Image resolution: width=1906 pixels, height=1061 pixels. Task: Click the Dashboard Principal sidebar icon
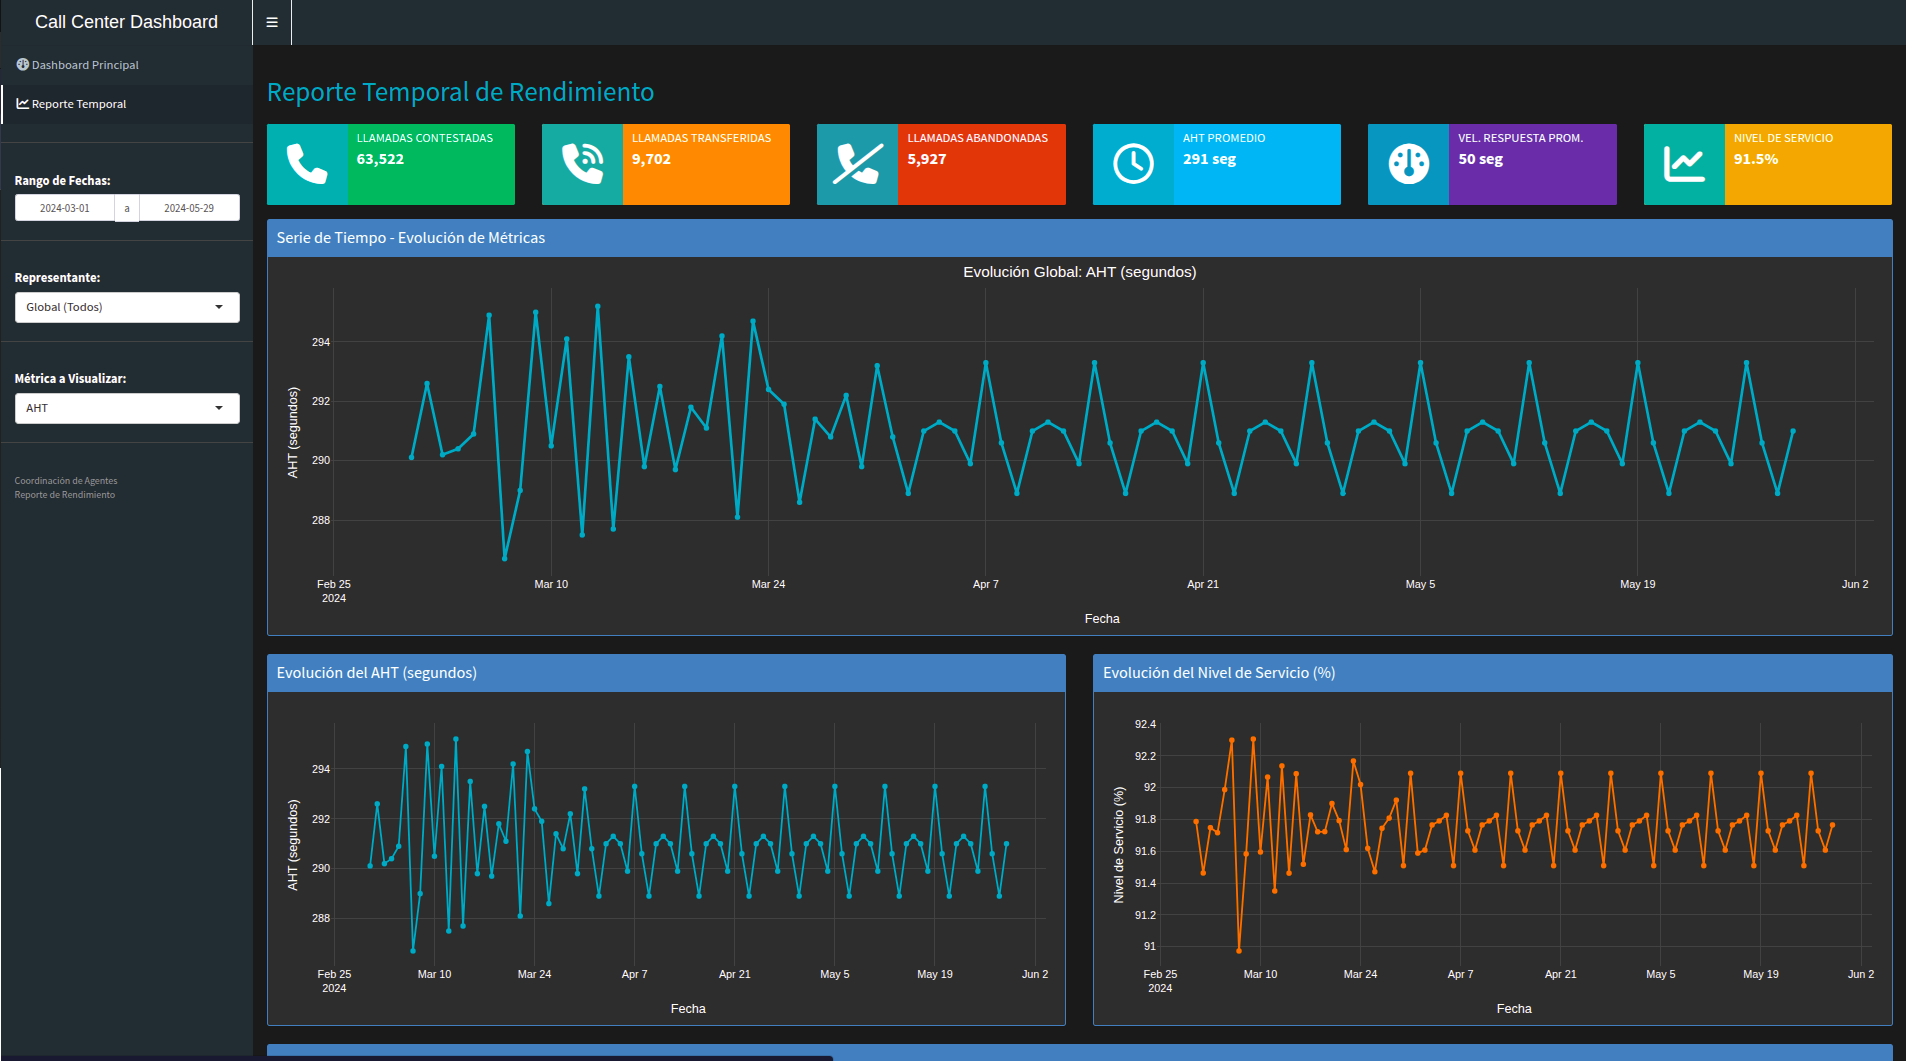tap(22, 65)
